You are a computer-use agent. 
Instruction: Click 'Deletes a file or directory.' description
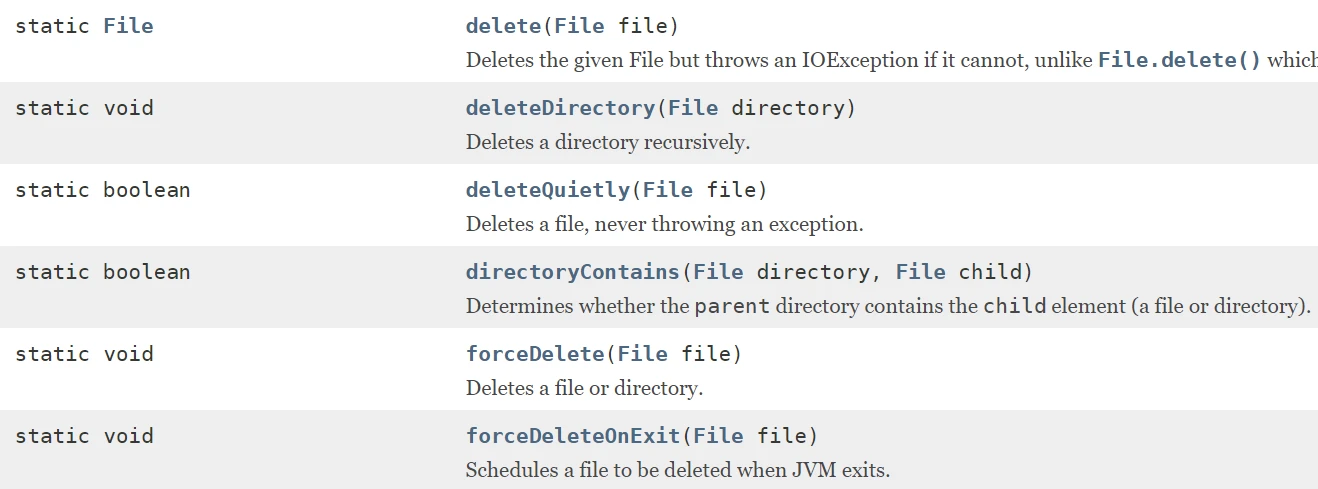coord(584,388)
